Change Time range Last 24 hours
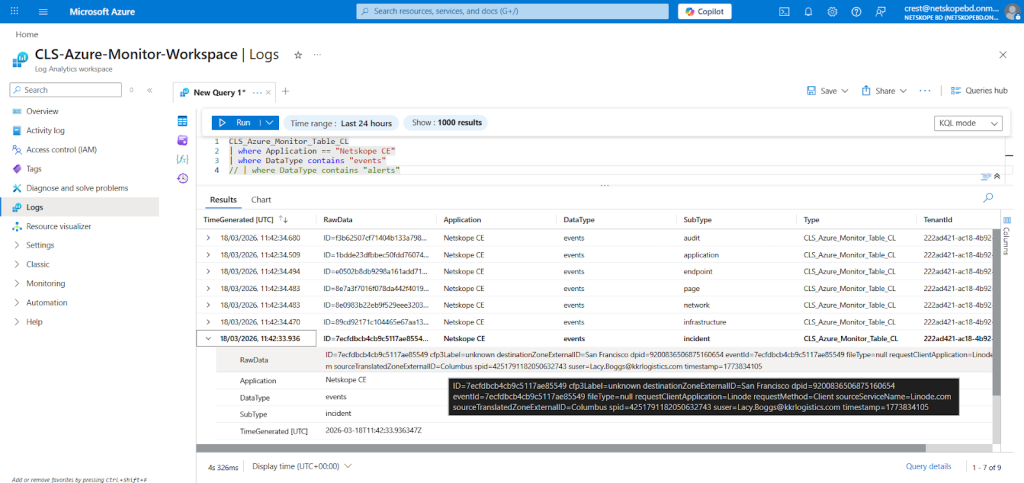Image resolution: width=1024 pixels, height=483 pixels. tap(341, 123)
